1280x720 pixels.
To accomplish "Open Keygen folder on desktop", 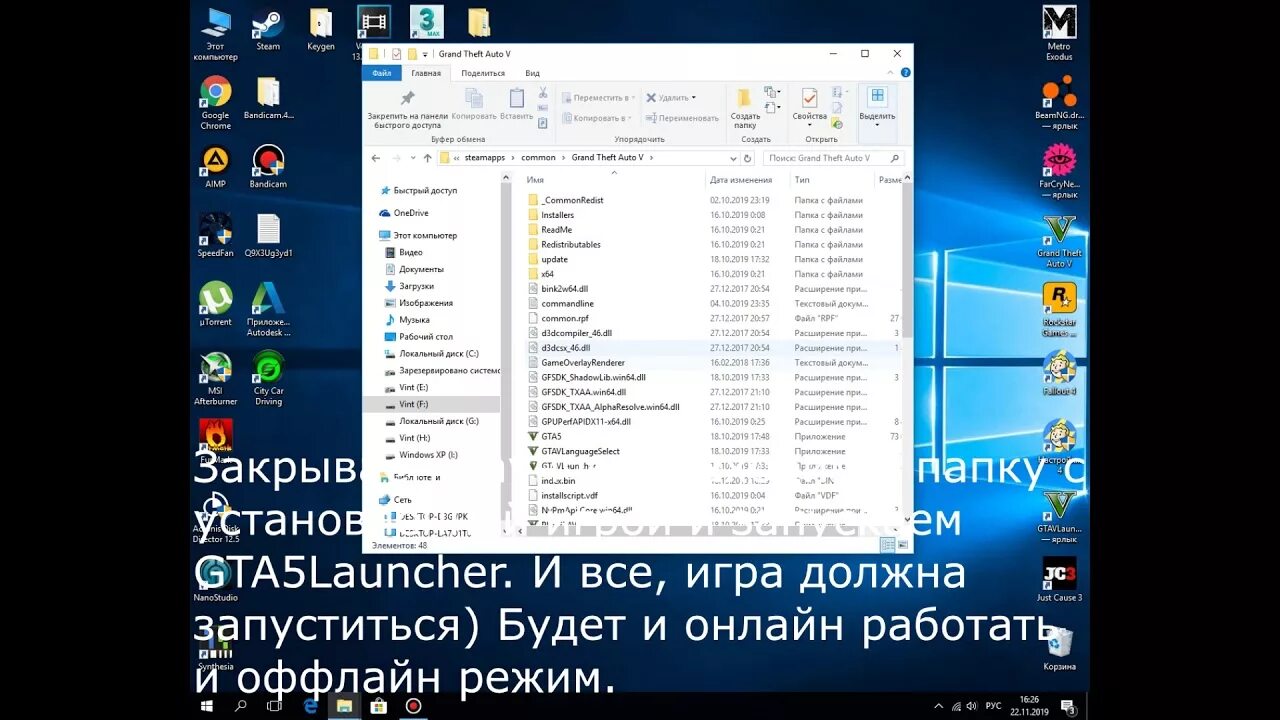I will tap(321, 30).
